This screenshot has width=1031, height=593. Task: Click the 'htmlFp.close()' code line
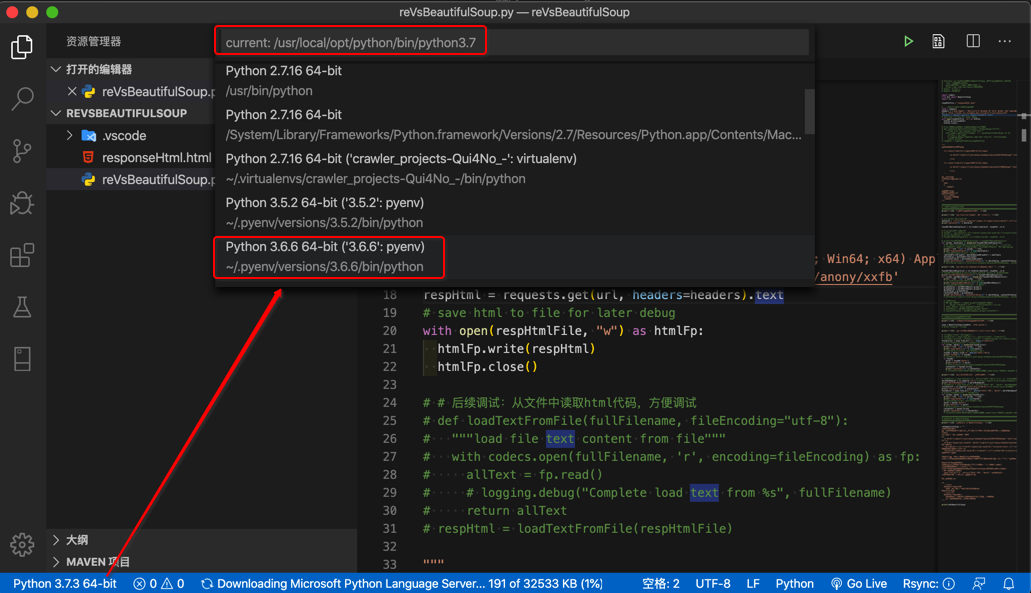pos(487,367)
